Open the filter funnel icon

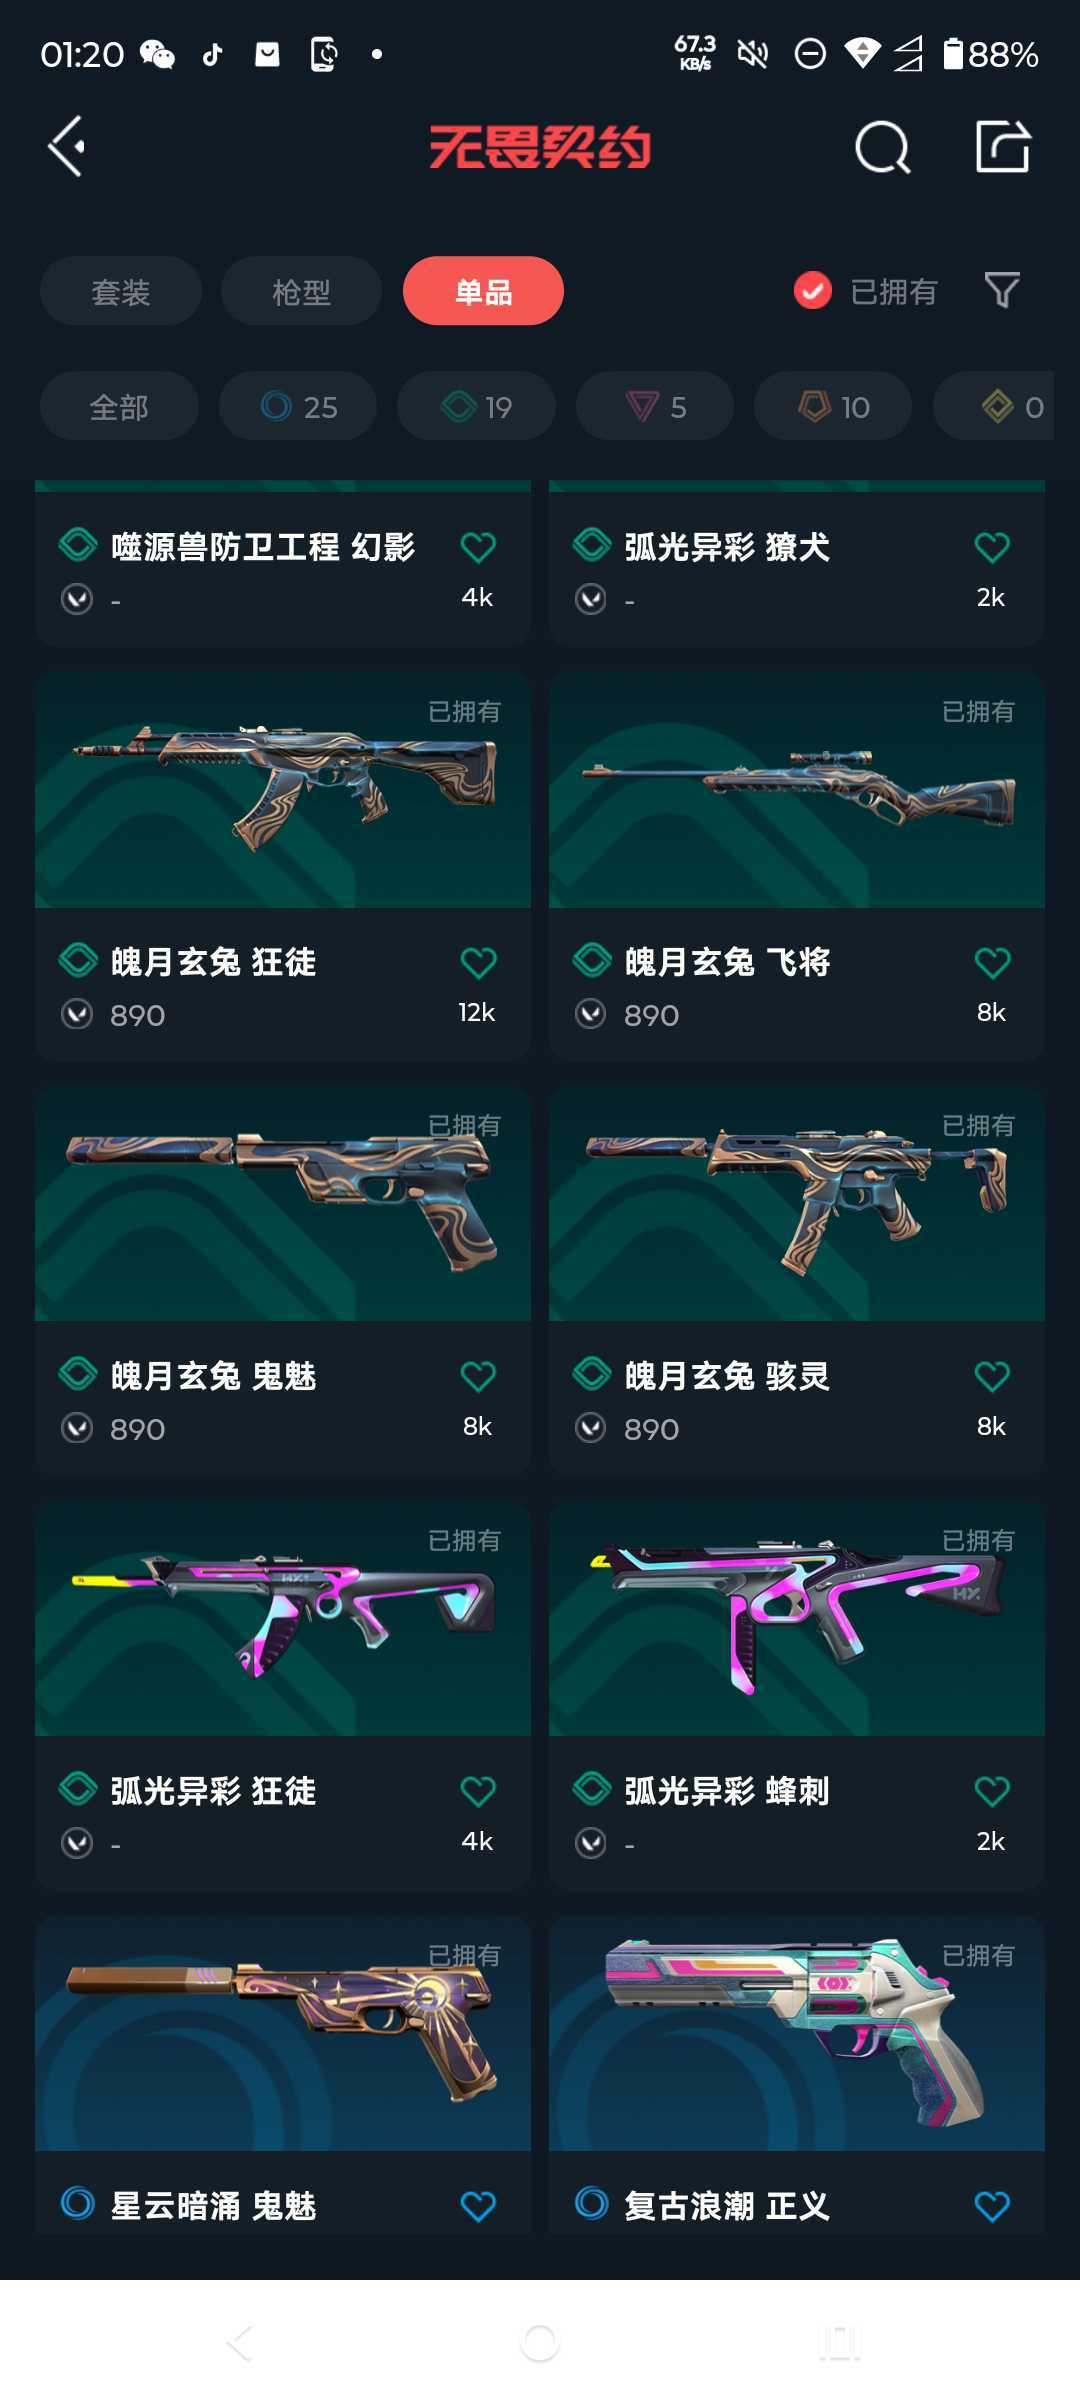pos(1002,291)
